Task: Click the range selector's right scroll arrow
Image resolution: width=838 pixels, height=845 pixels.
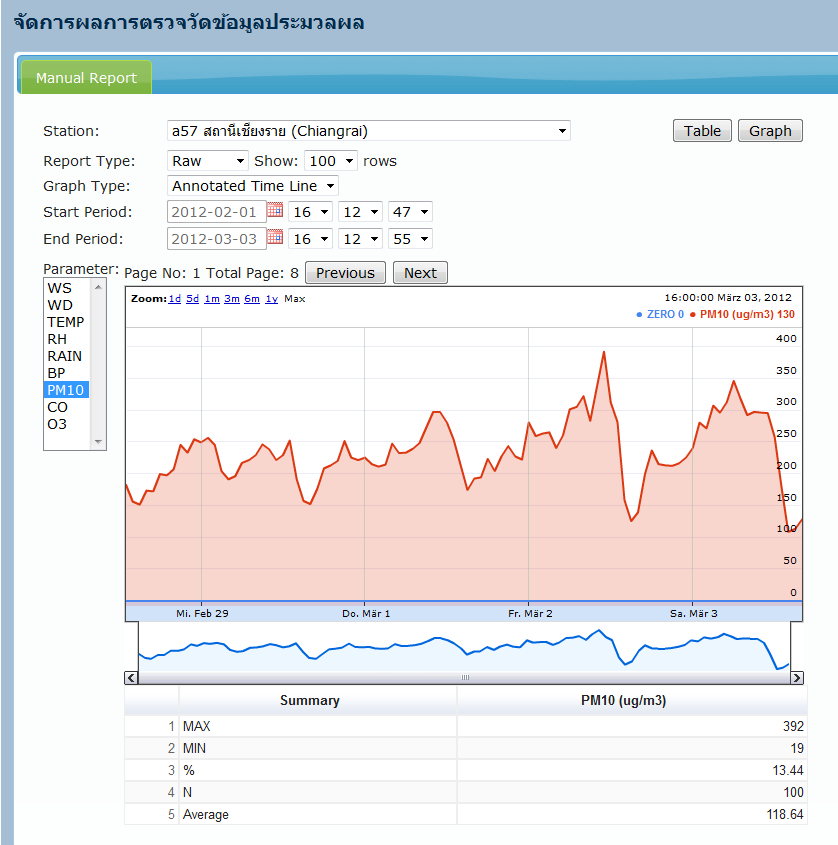Action: (x=797, y=678)
